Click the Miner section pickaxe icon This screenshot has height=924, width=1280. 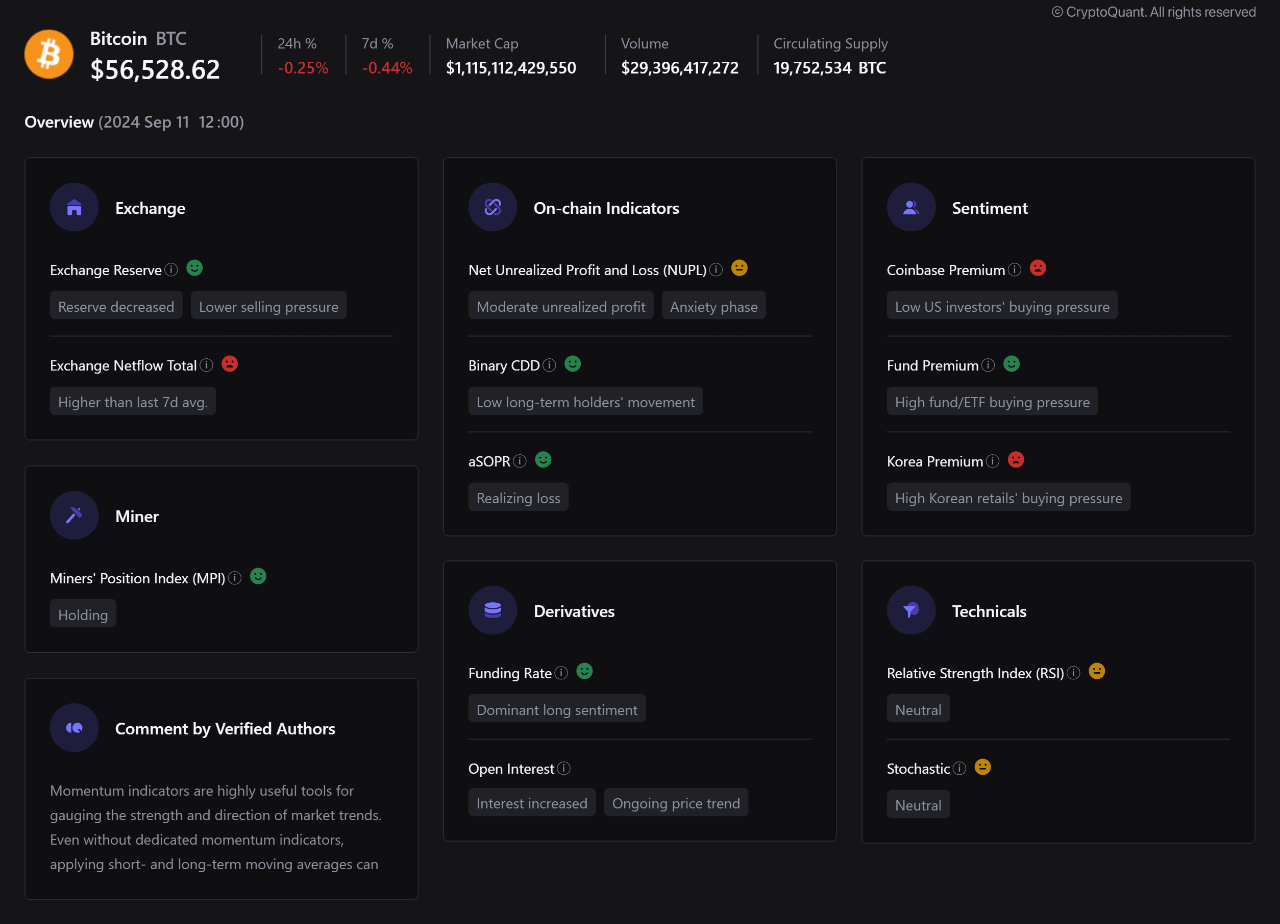[x=74, y=515]
